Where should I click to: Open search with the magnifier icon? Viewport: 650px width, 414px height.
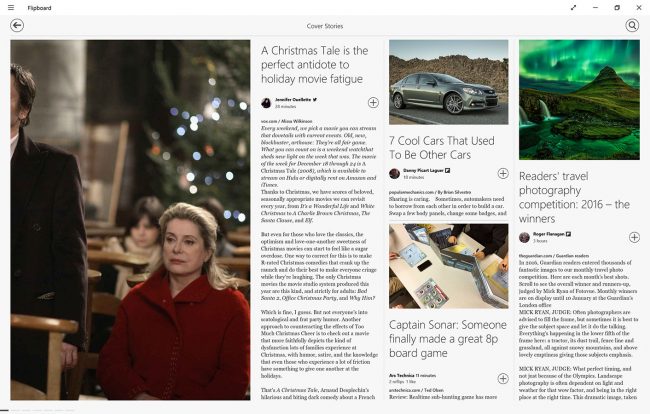click(x=632, y=25)
